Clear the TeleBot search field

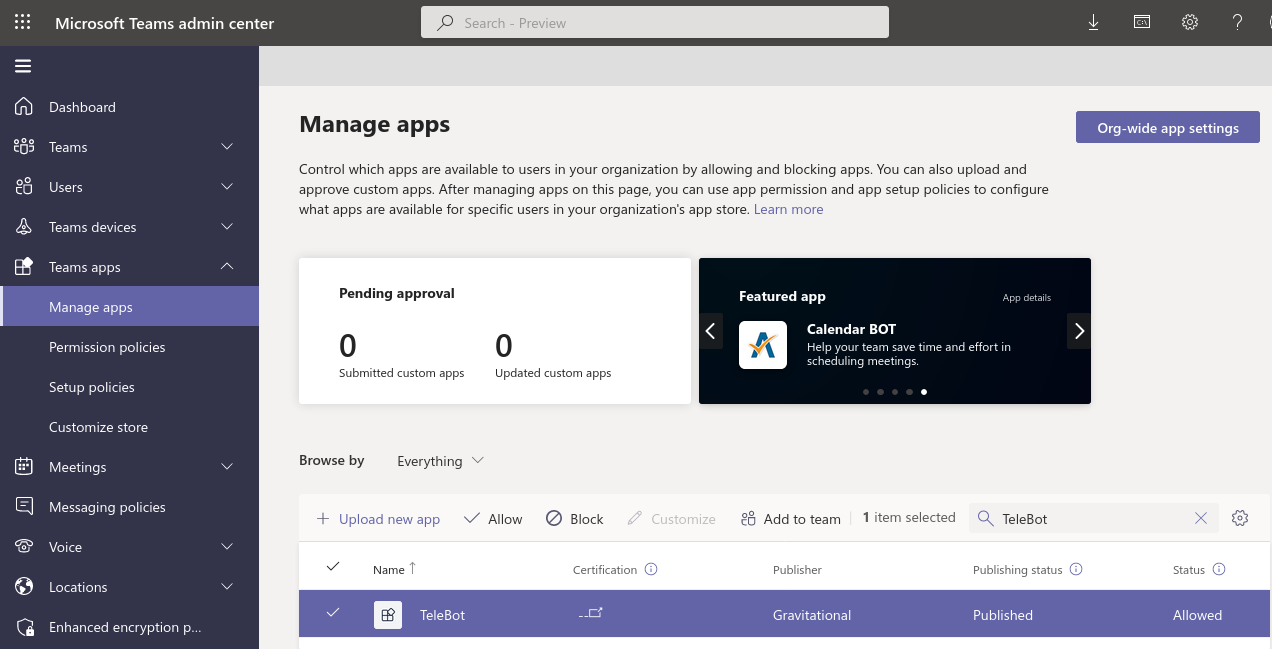point(1201,518)
